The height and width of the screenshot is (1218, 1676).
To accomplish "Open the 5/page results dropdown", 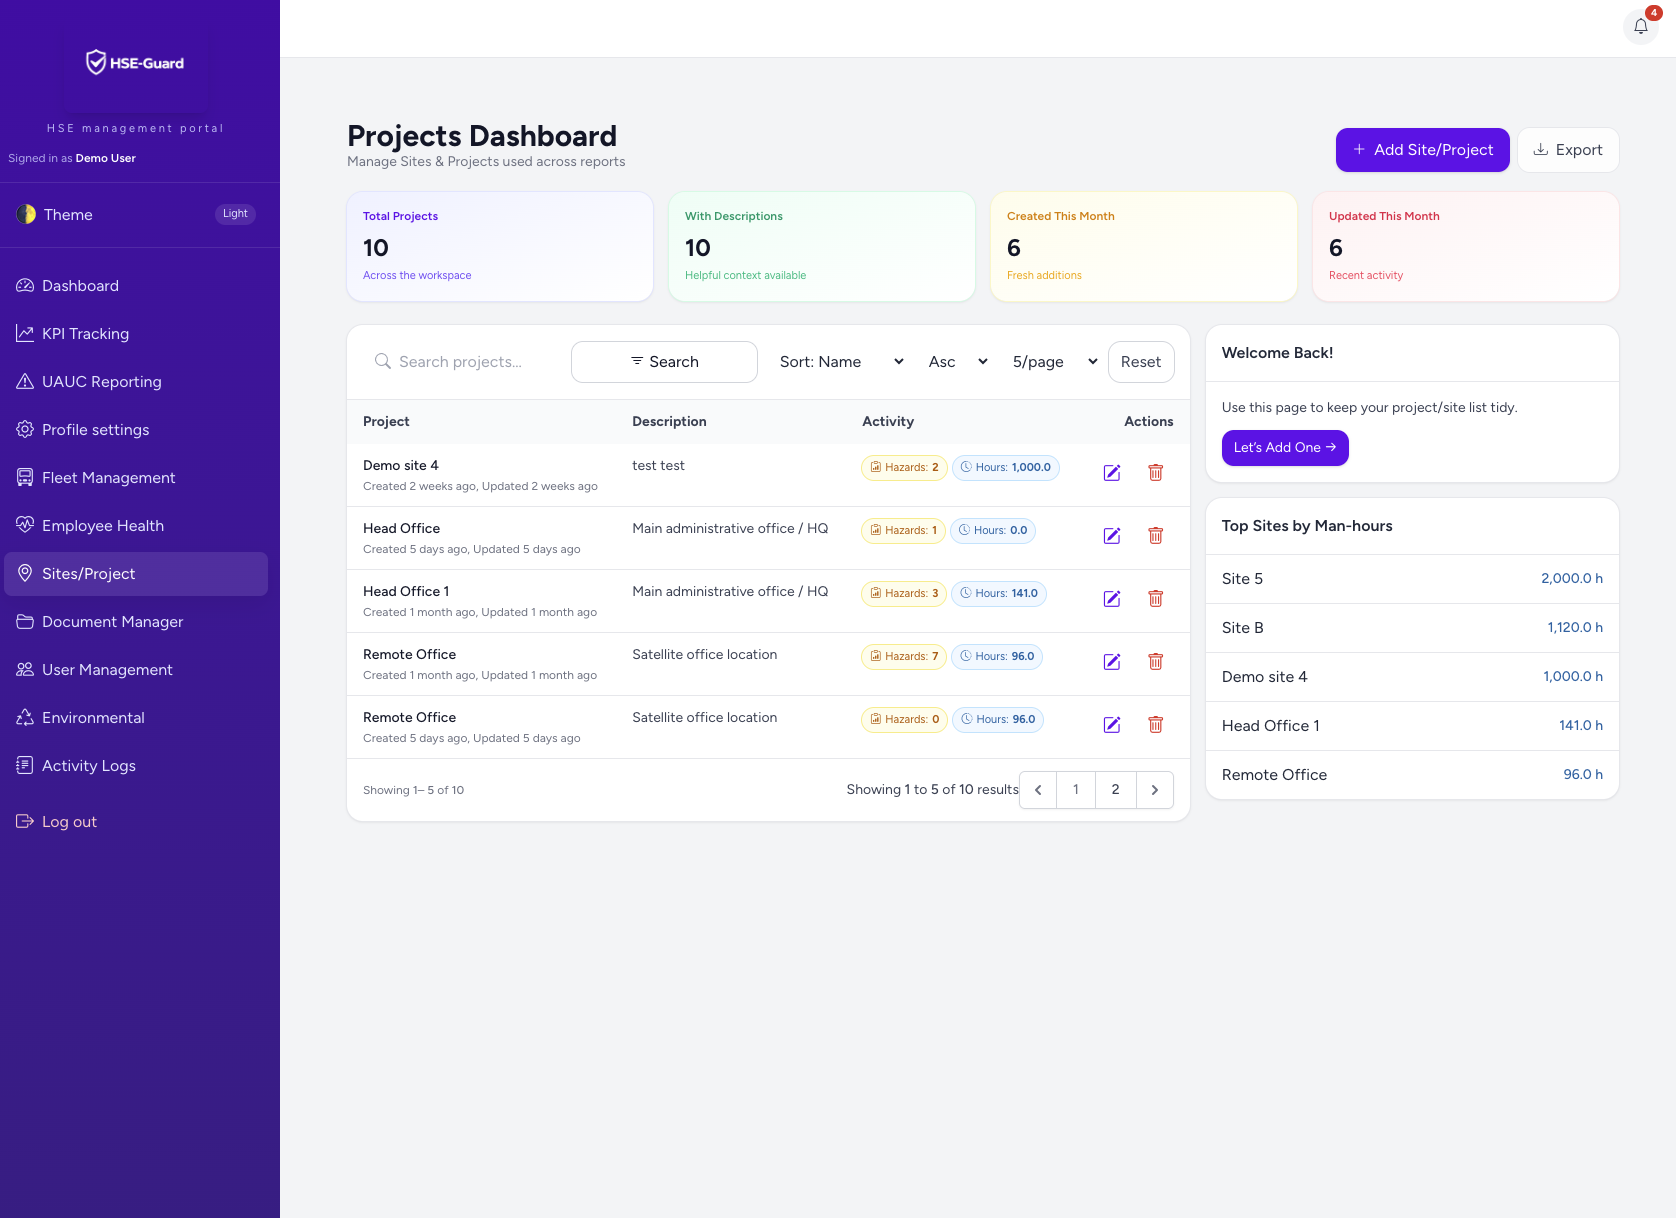I will pos(1054,362).
